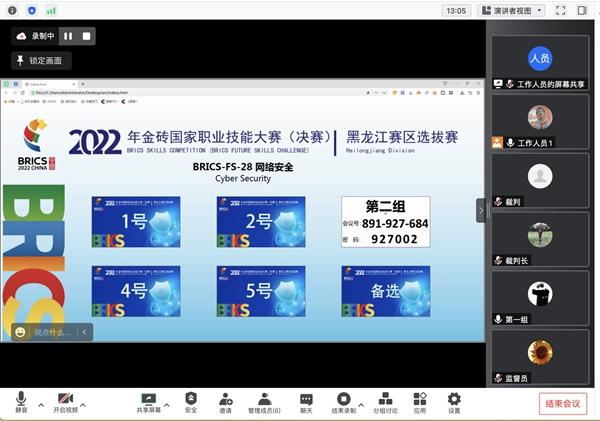Click 共享屏幕 share screen button

149,403
